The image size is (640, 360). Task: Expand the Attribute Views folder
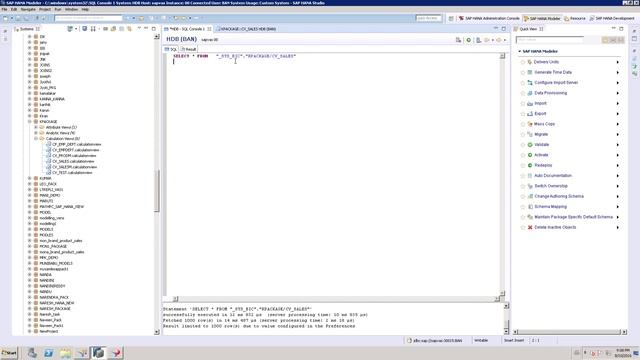36,127
